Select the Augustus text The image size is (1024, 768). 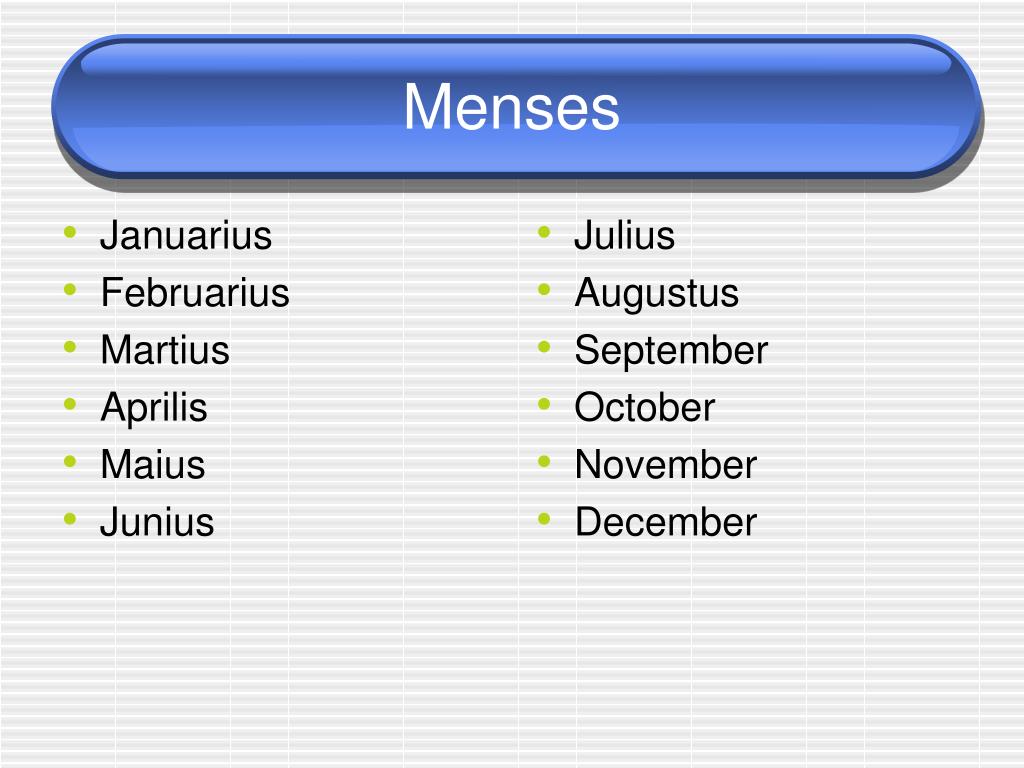(x=656, y=293)
